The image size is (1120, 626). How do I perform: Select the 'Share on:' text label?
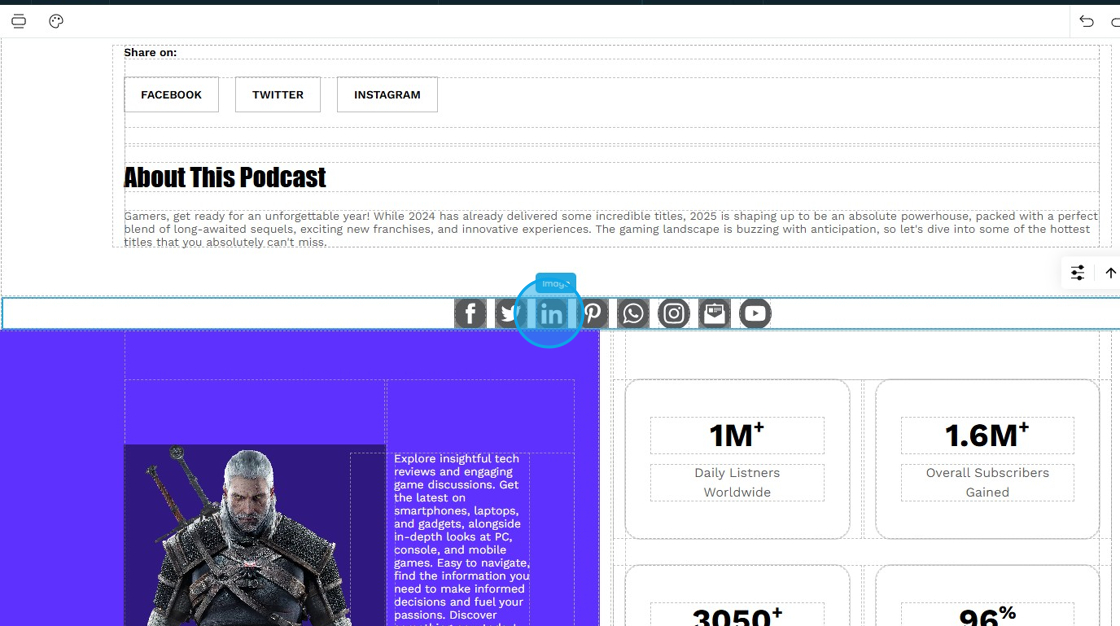click(150, 52)
